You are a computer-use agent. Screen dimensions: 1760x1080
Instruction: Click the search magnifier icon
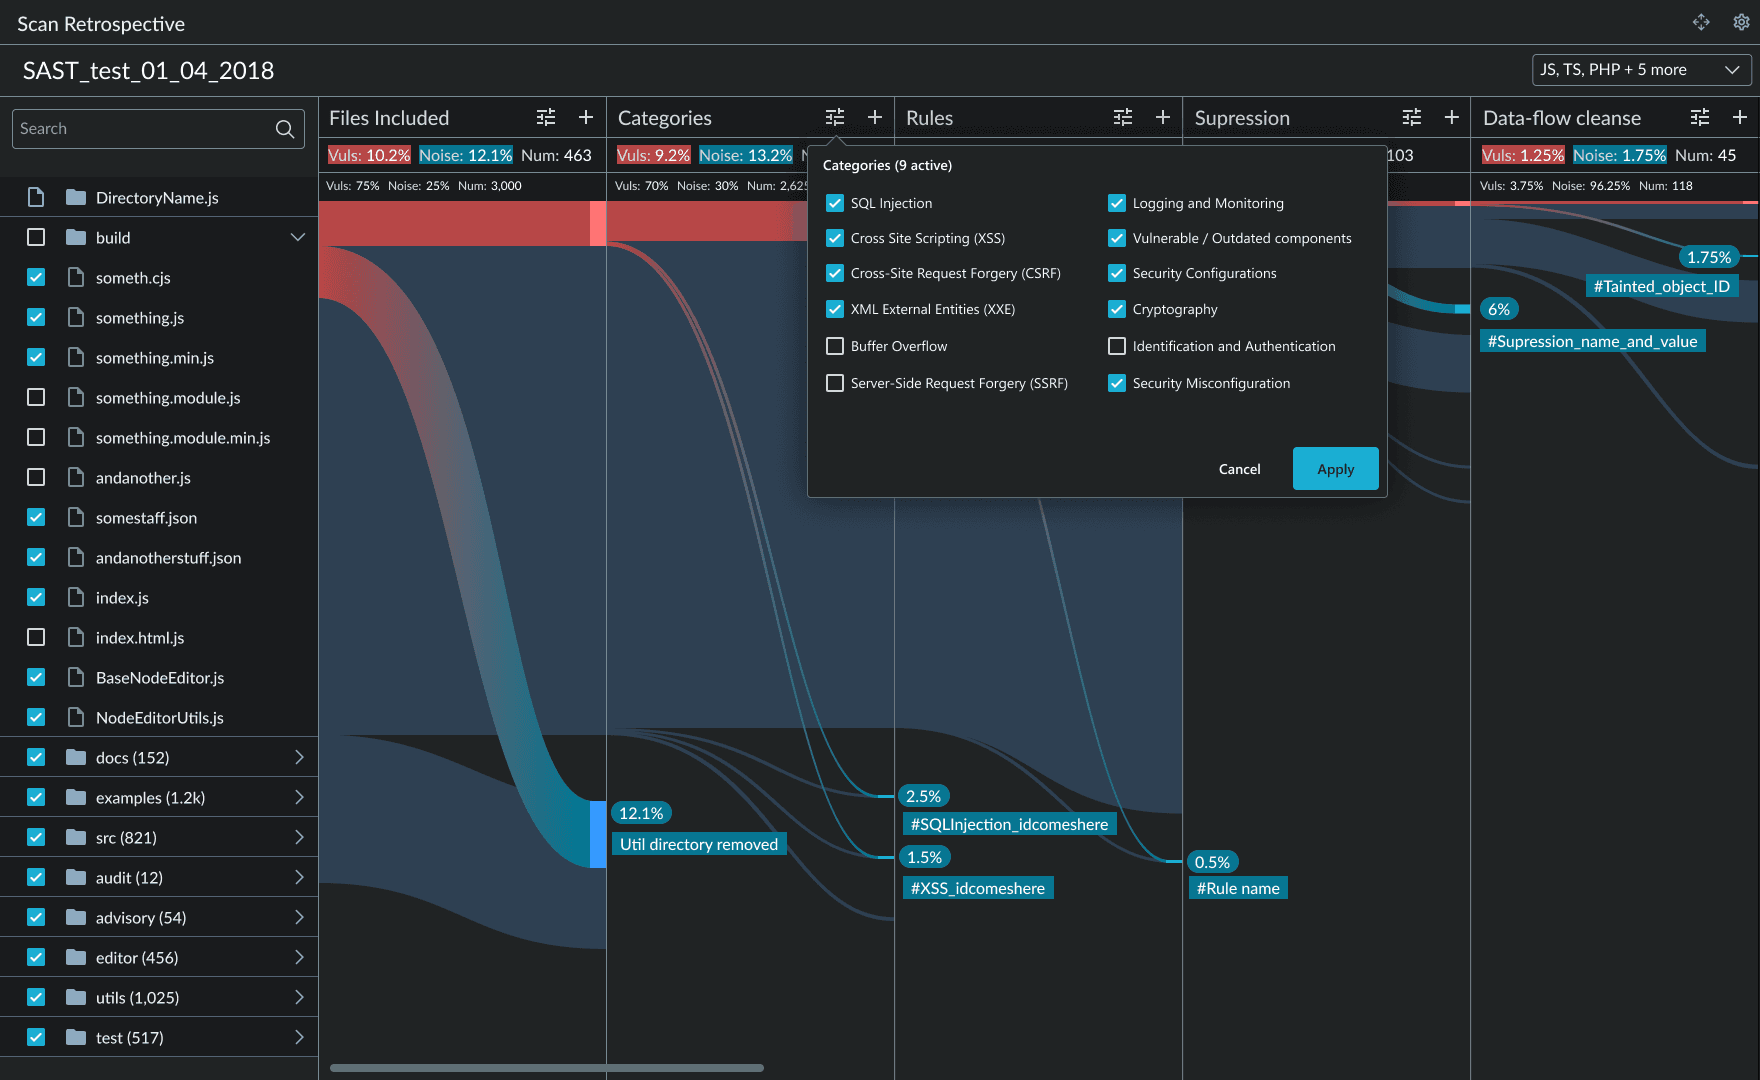pyautogui.click(x=285, y=129)
